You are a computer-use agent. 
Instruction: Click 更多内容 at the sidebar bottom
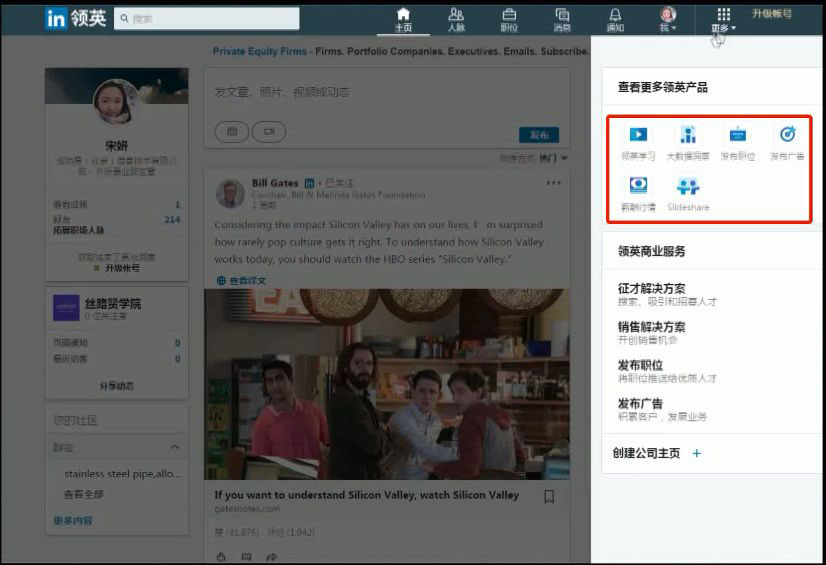pyautogui.click(x=73, y=521)
